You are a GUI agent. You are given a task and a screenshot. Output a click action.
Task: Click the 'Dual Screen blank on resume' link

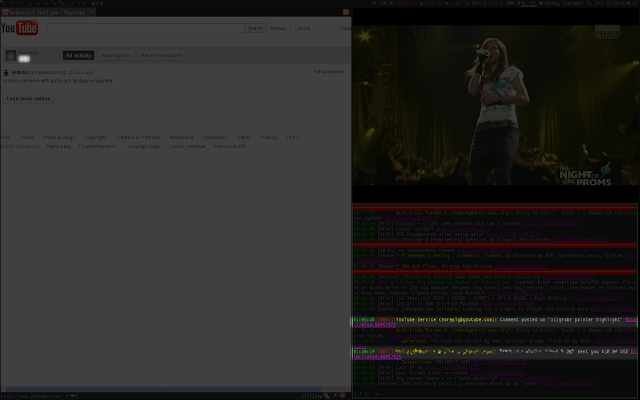(497, 373)
